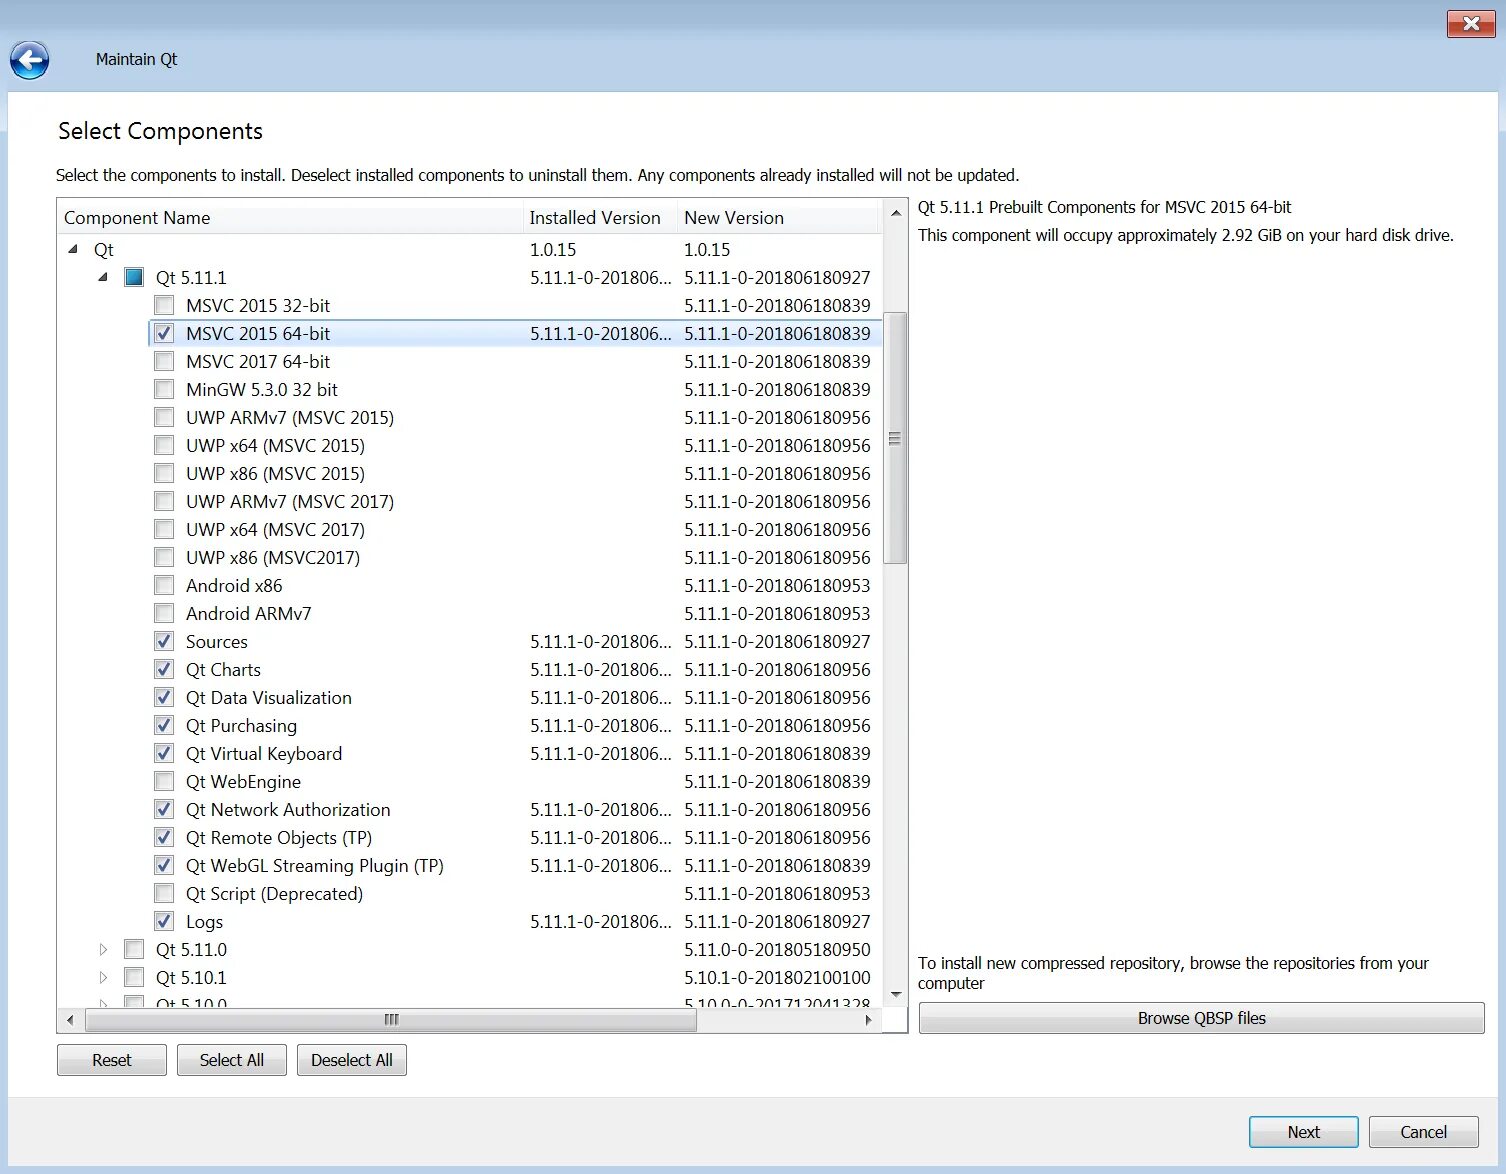Image resolution: width=1506 pixels, height=1174 pixels.
Task: Select the Logs row label
Action: [x=204, y=921]
